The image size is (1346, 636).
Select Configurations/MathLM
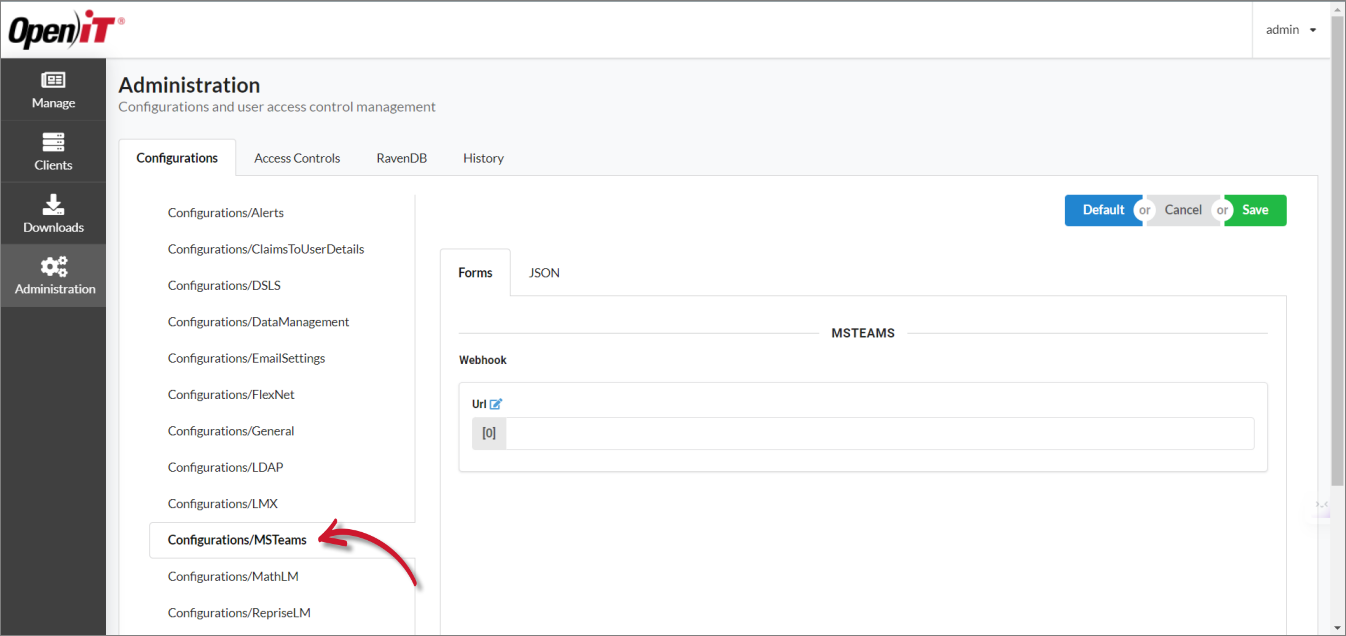pyautogui.click(x=233, y=576)
